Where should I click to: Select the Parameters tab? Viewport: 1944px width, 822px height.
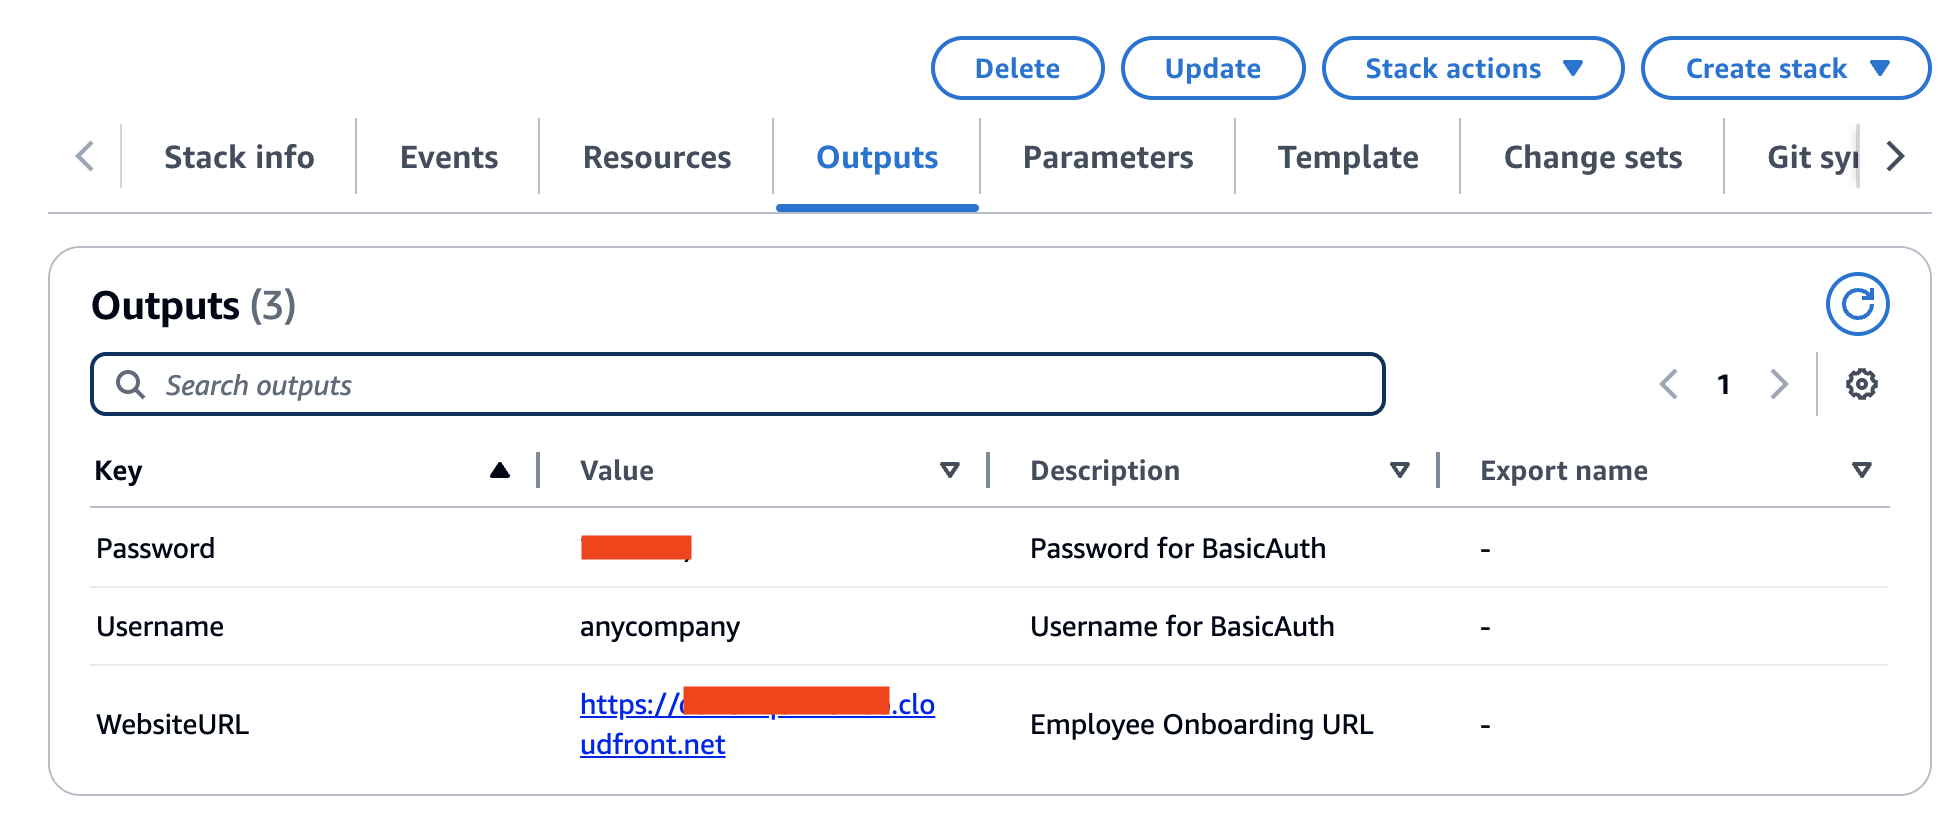click(1108, 157)
